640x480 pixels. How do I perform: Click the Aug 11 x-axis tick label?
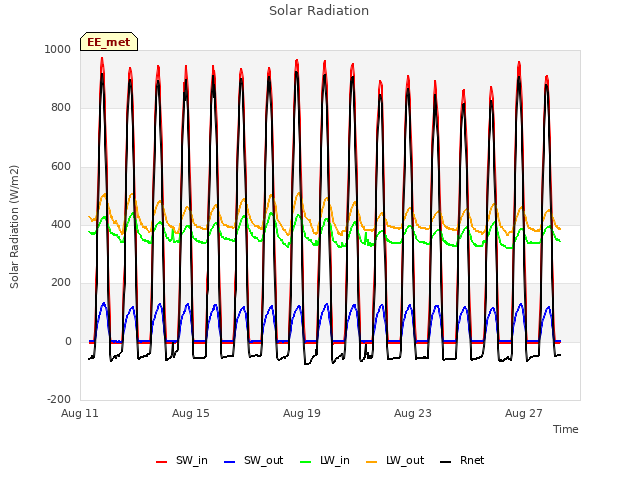point(80,413)
